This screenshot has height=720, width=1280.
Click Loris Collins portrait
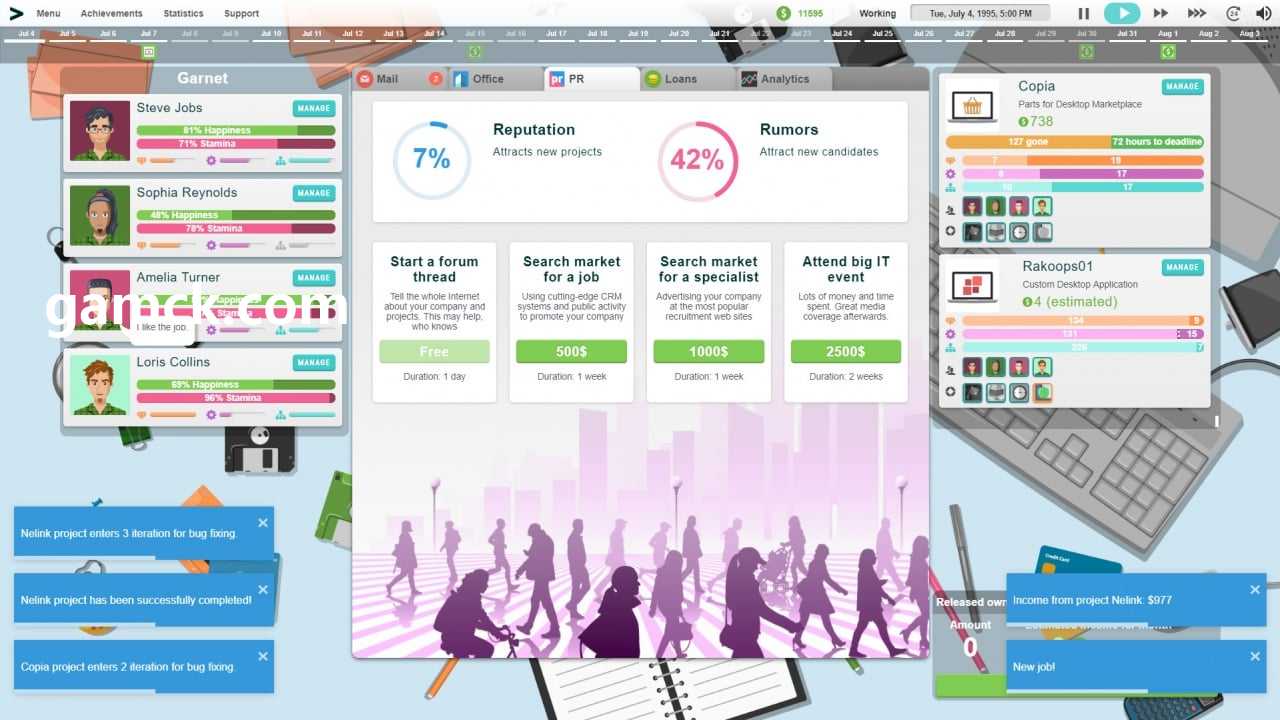(x=100, y=386)
